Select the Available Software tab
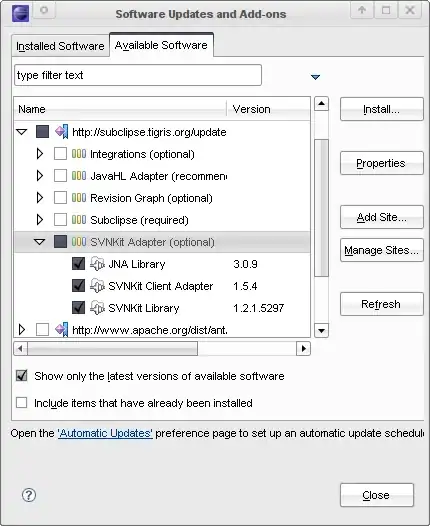 161,45
